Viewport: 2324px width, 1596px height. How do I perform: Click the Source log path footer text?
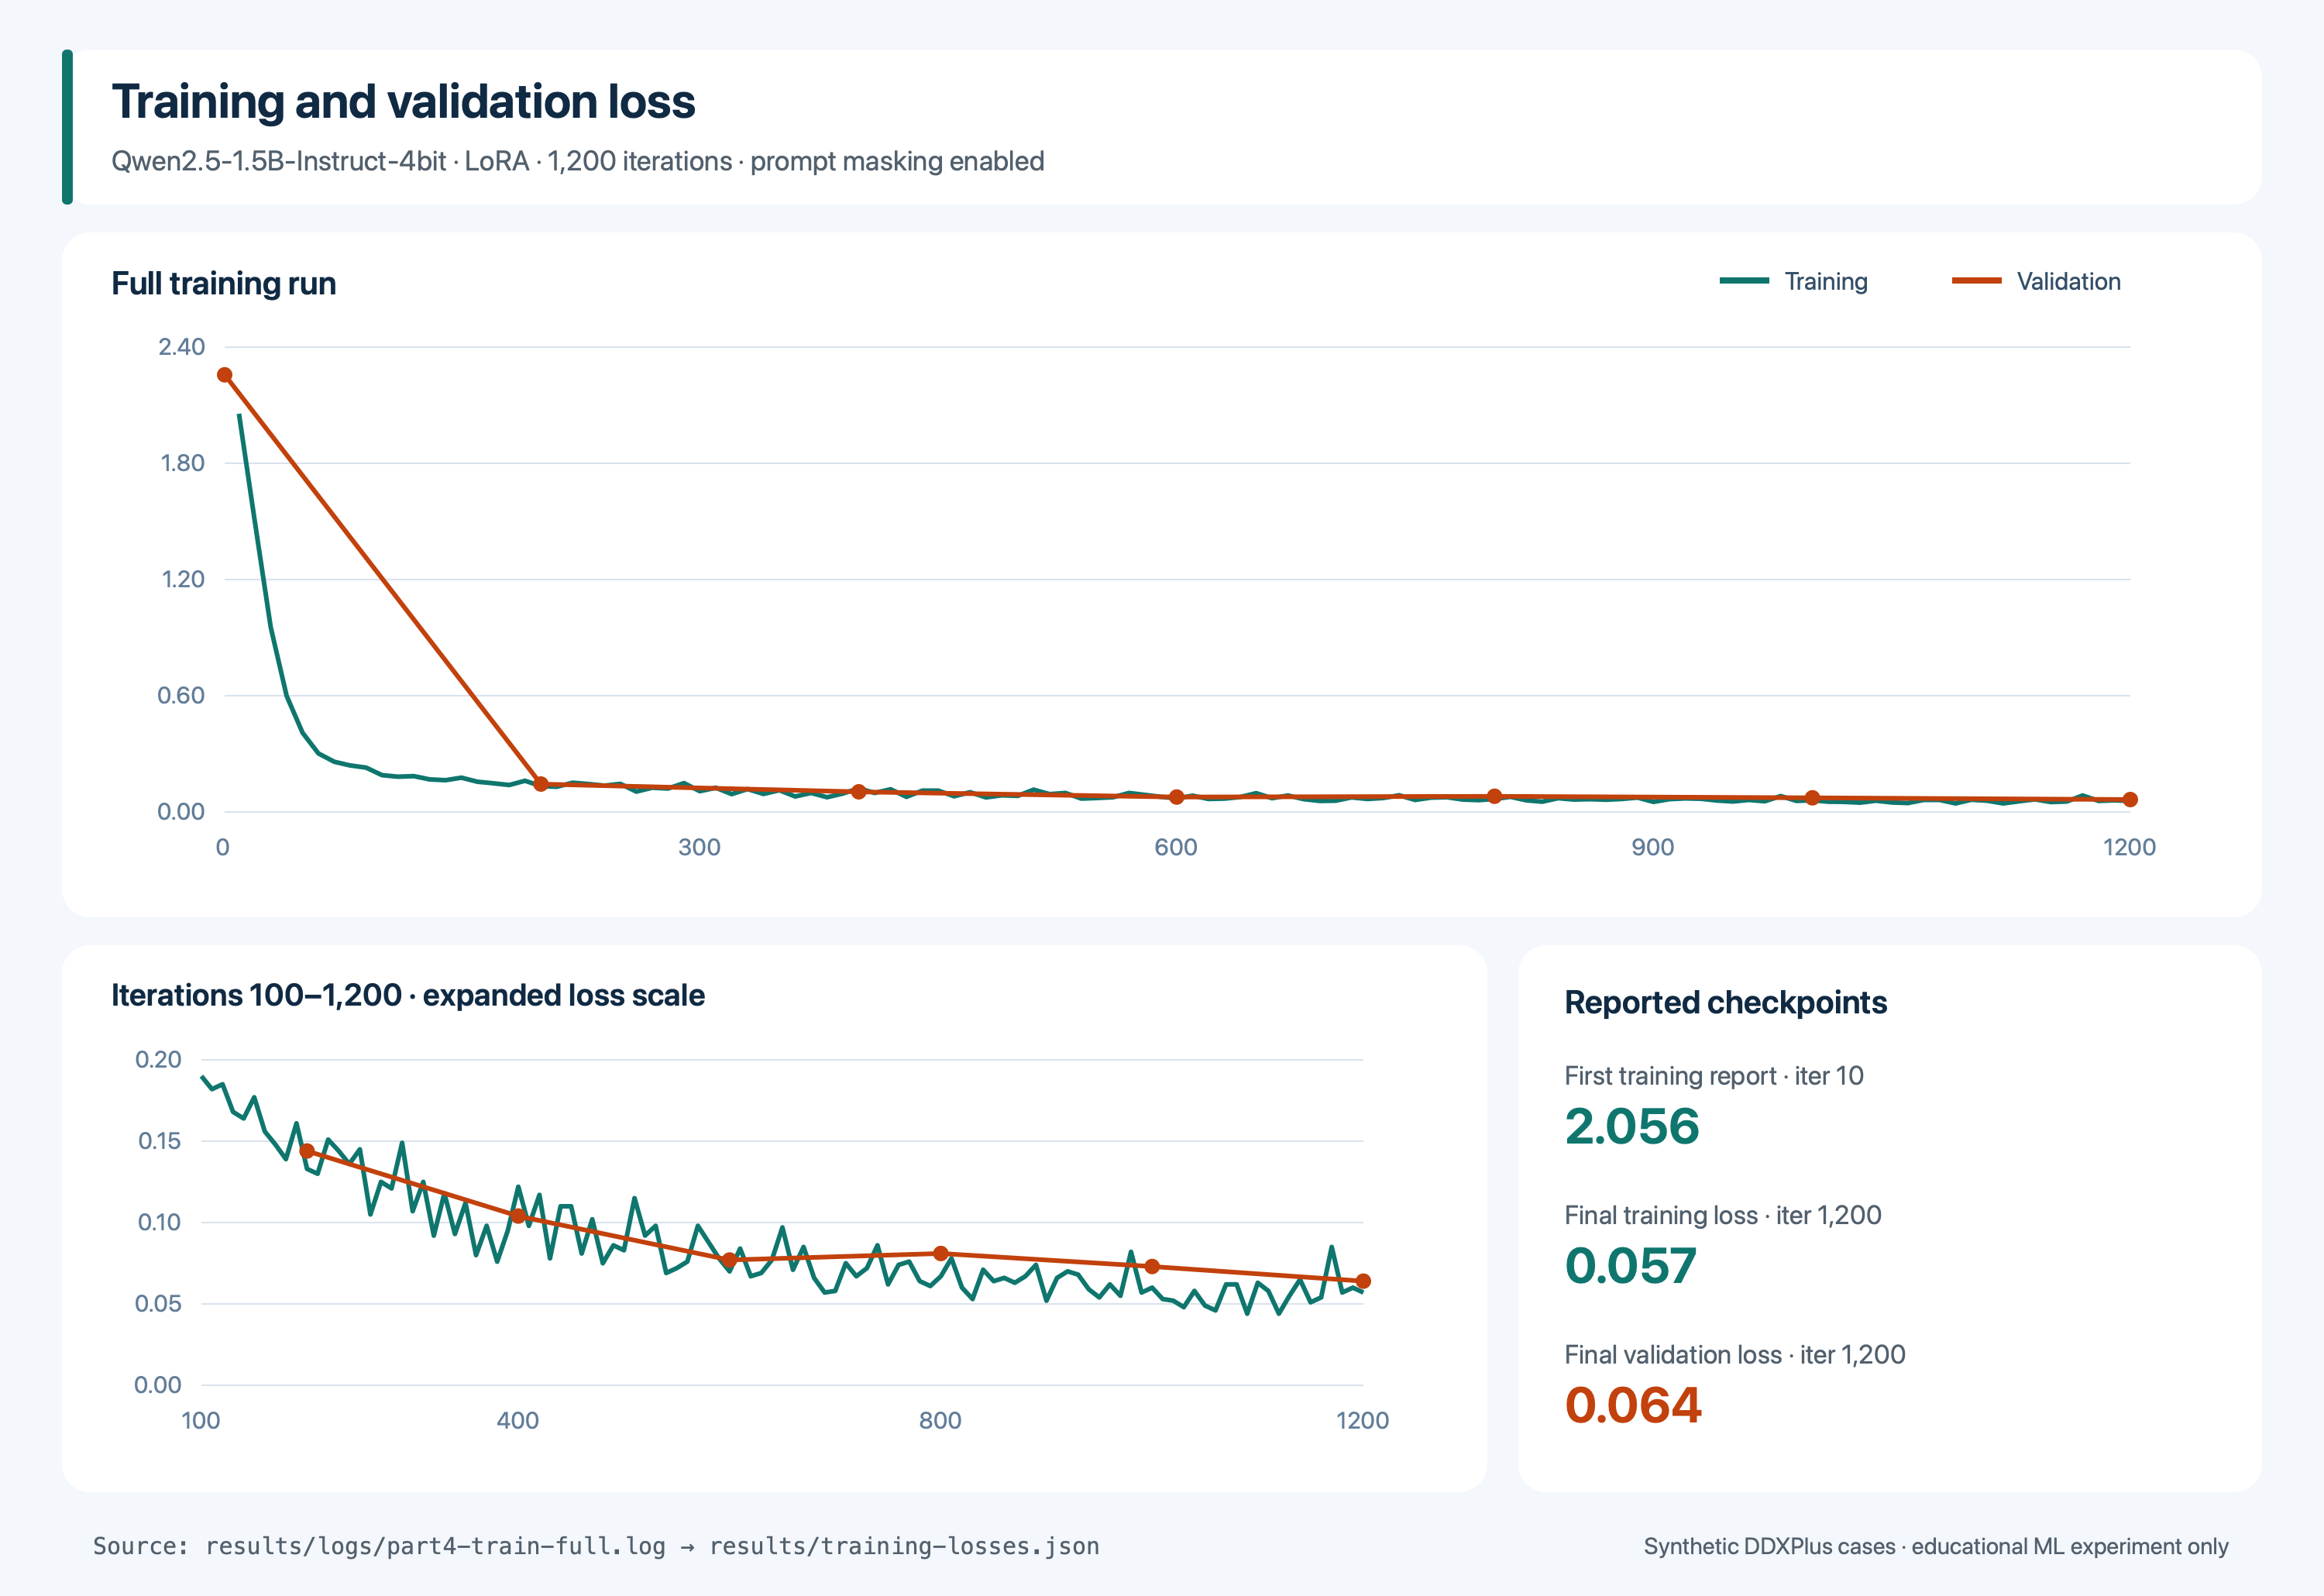(x=596, y=1546)
